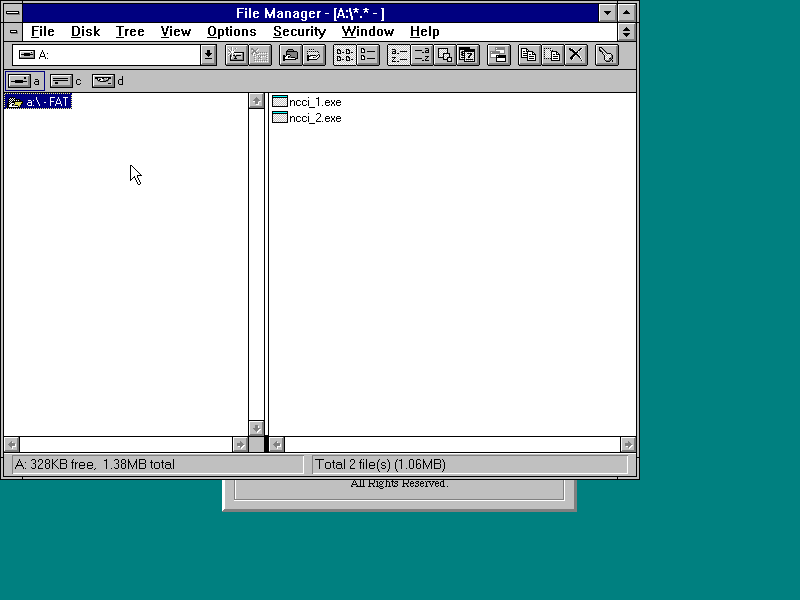Sort files by size icon
Image resolution: width=800 pixels, height=600 pixels.
(x=445, y=55)
